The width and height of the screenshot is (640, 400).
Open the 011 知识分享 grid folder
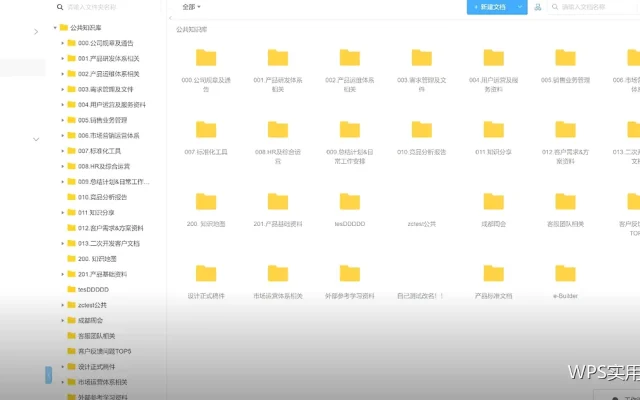pos(493,129)
